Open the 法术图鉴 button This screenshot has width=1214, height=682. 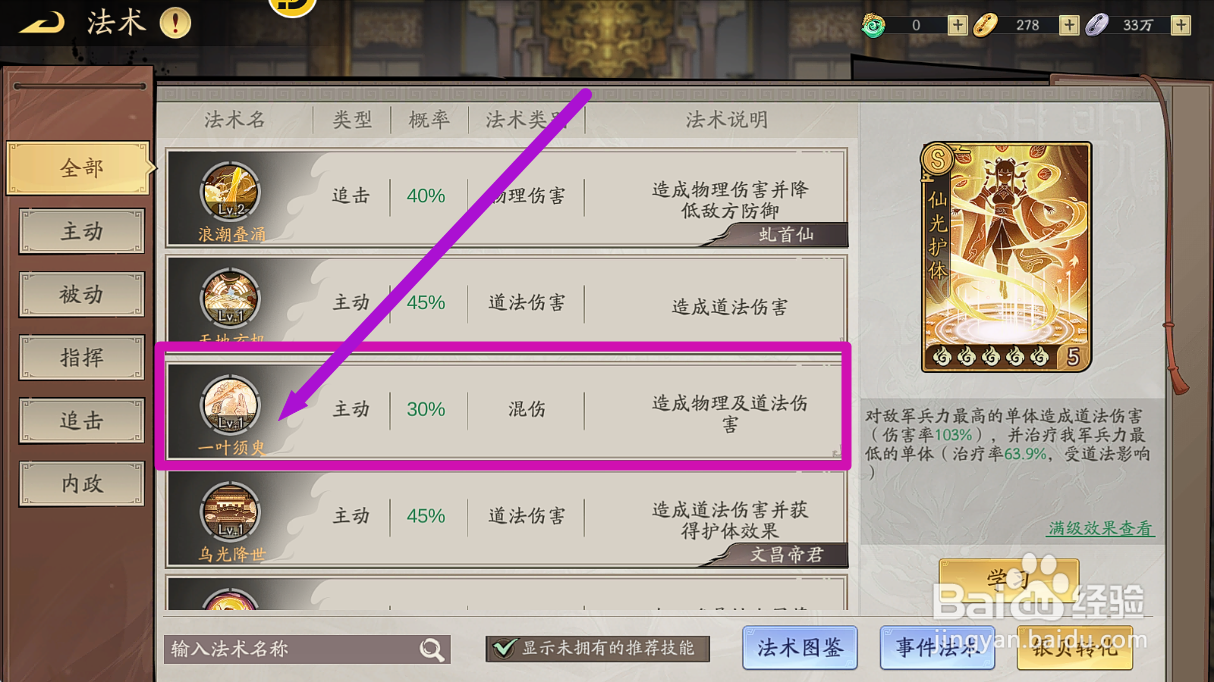[800, 648]
